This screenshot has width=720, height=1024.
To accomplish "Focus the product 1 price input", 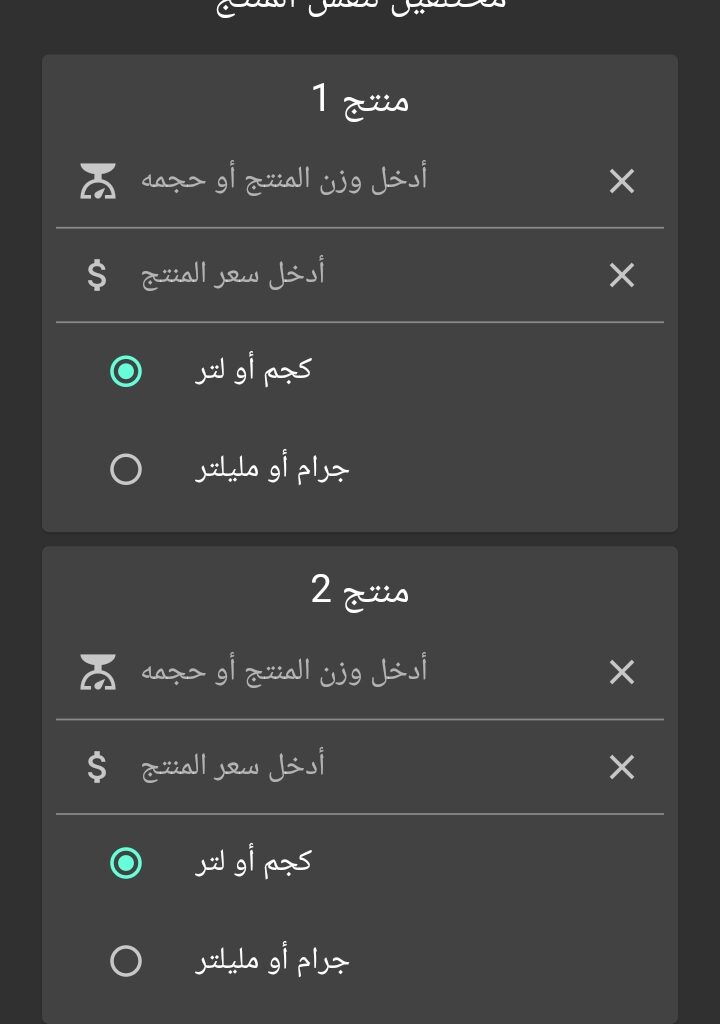I will pos(360,275).
